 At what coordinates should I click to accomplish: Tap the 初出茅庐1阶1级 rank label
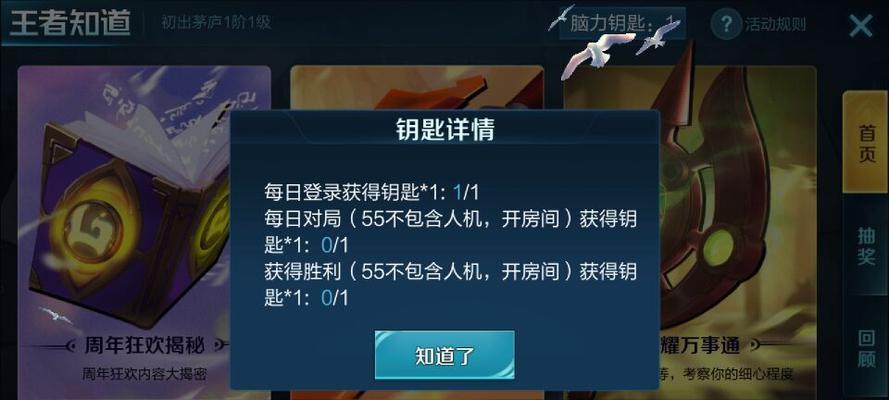click(215, 23)
